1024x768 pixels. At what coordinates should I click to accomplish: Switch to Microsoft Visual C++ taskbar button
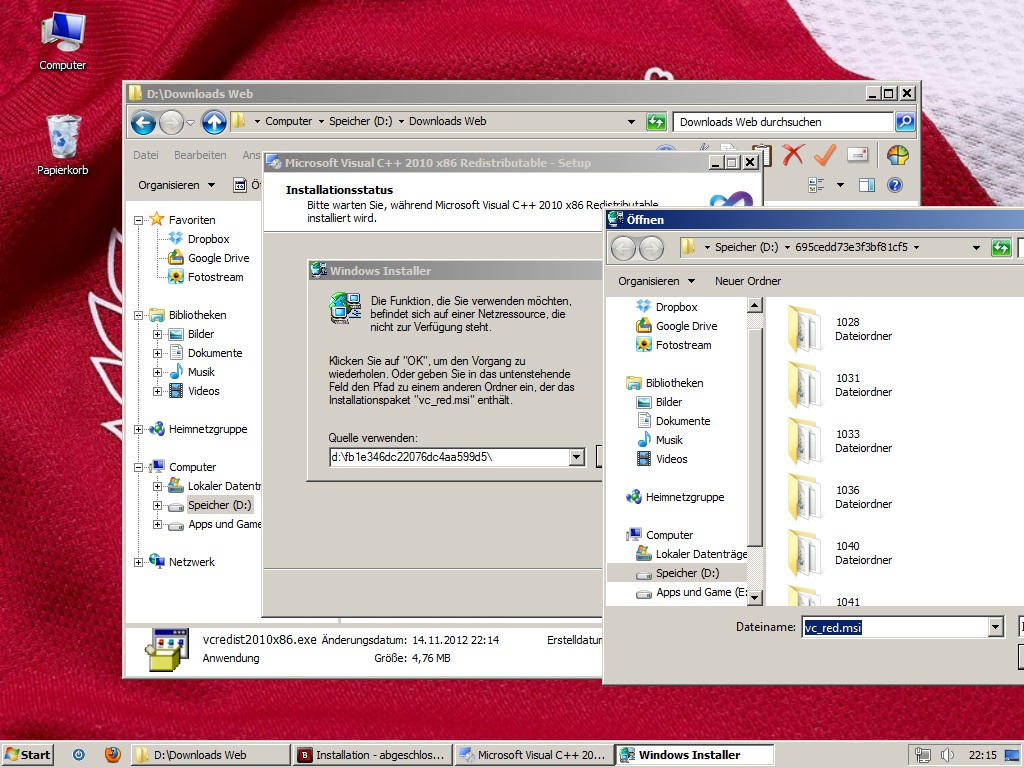pos(534,754)
